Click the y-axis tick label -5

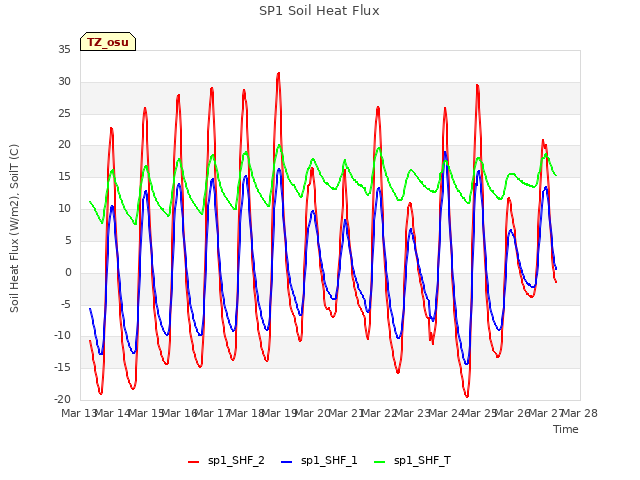click(66, 304)
